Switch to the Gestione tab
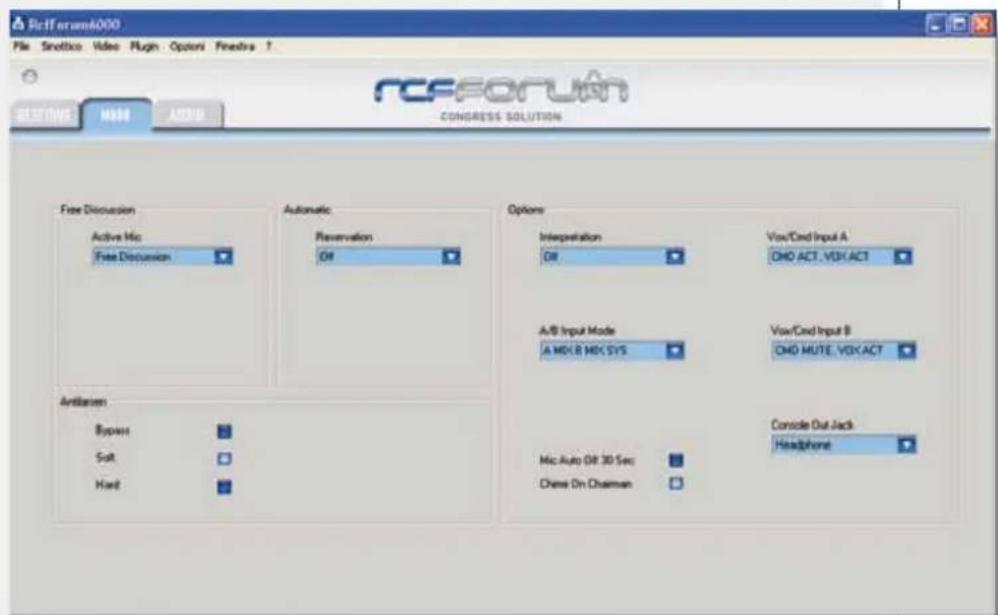Screen dimensions: 998x615 (x=44, y=115)
